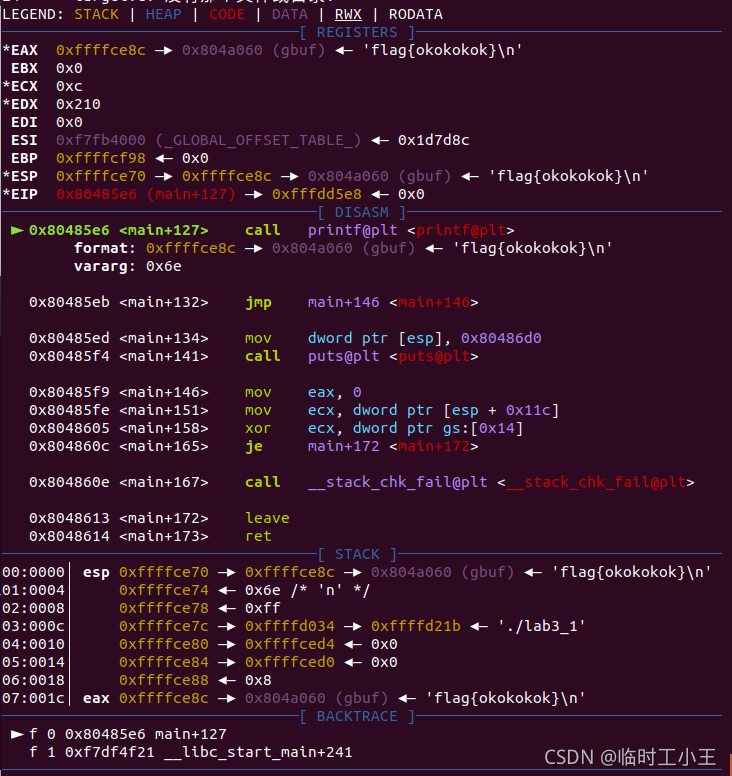The width and height of the screenshot is (732, 776).
Task: Click the mov eax, 0 instruction
Action: tap(303, 392)
